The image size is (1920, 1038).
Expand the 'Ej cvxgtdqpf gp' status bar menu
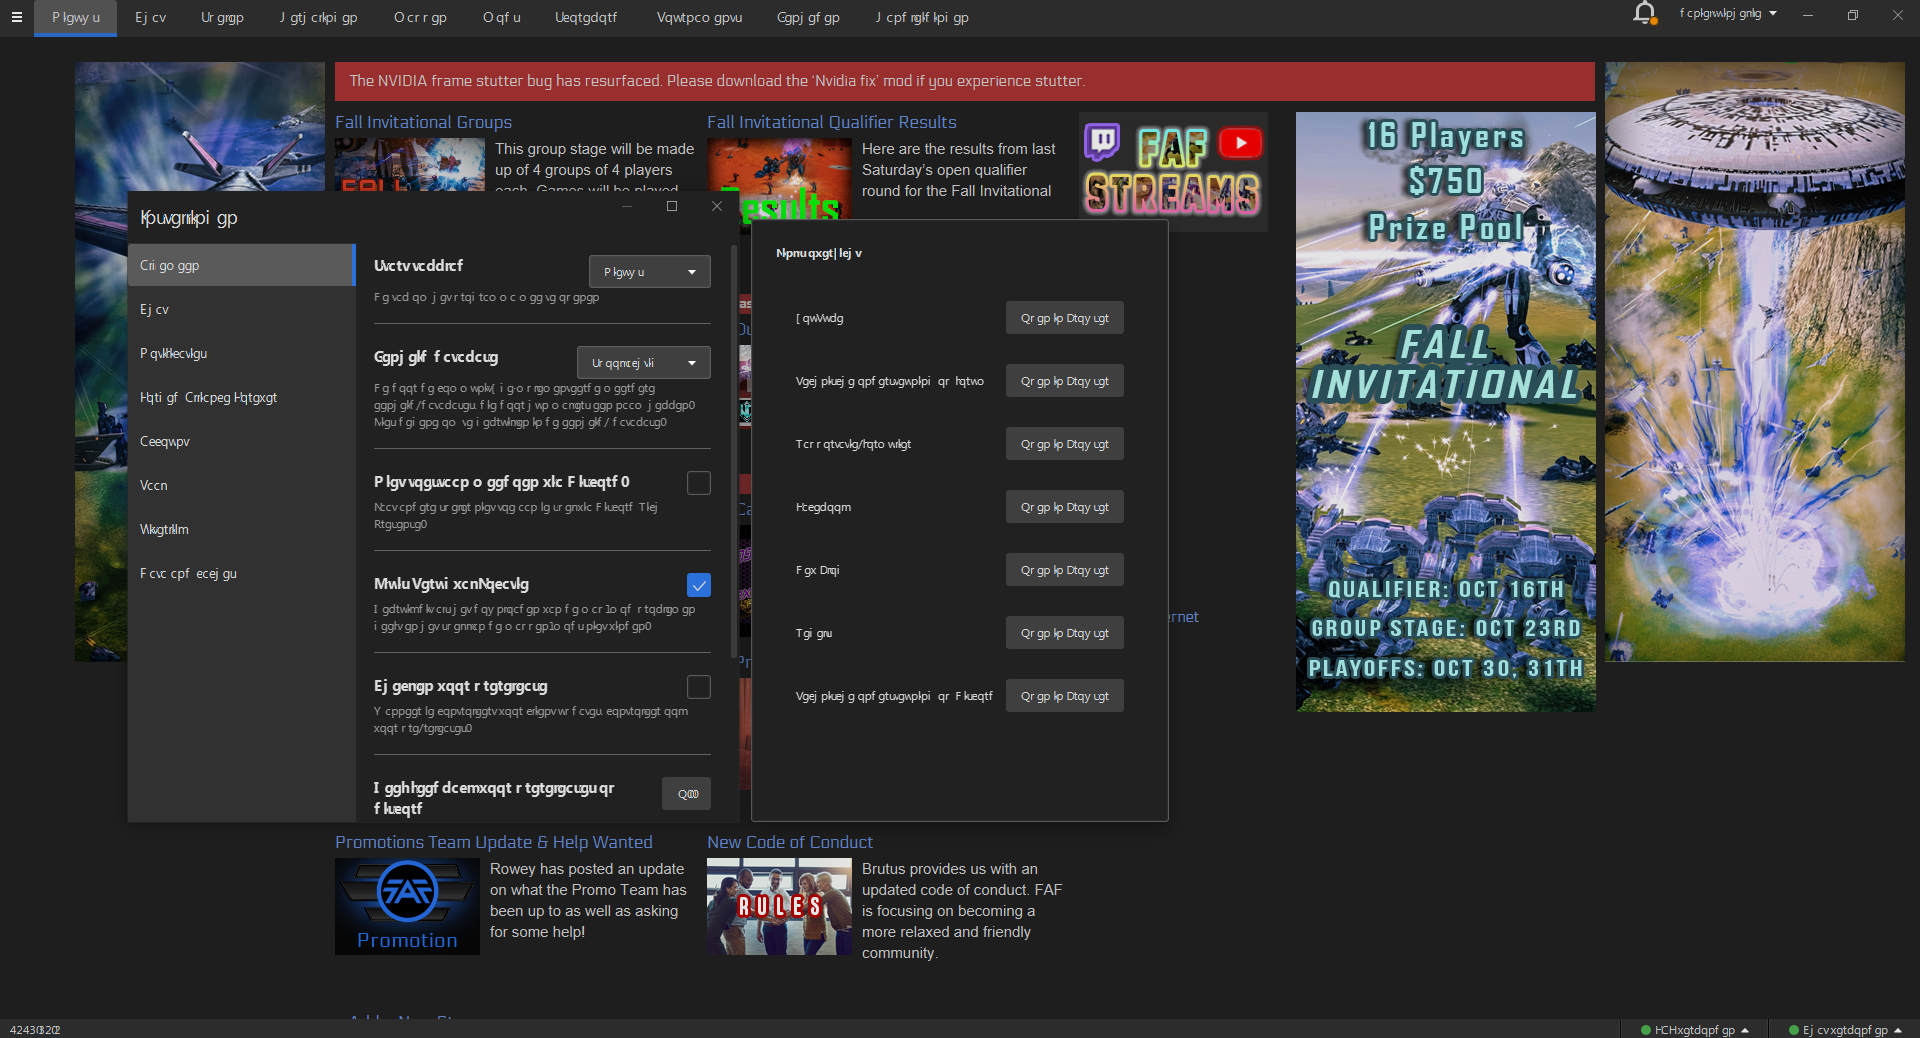[x=1845, y=1030]
